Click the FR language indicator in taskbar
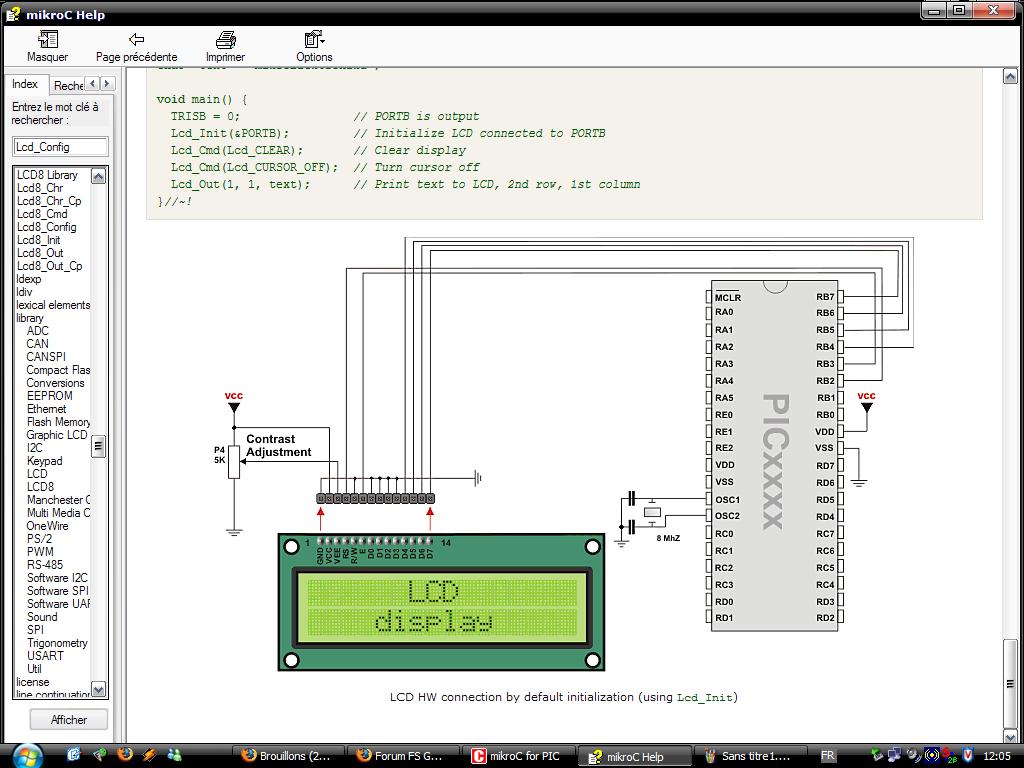 click(828, 756)
